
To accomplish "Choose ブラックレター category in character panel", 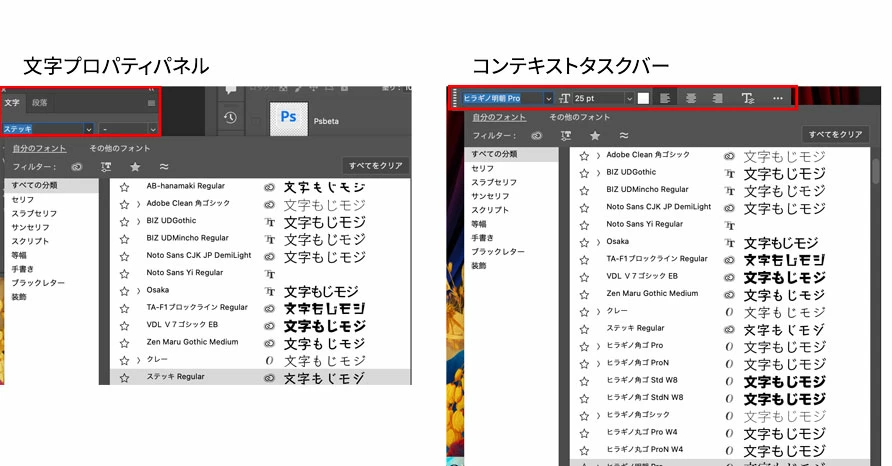I will tap(38, 283).
